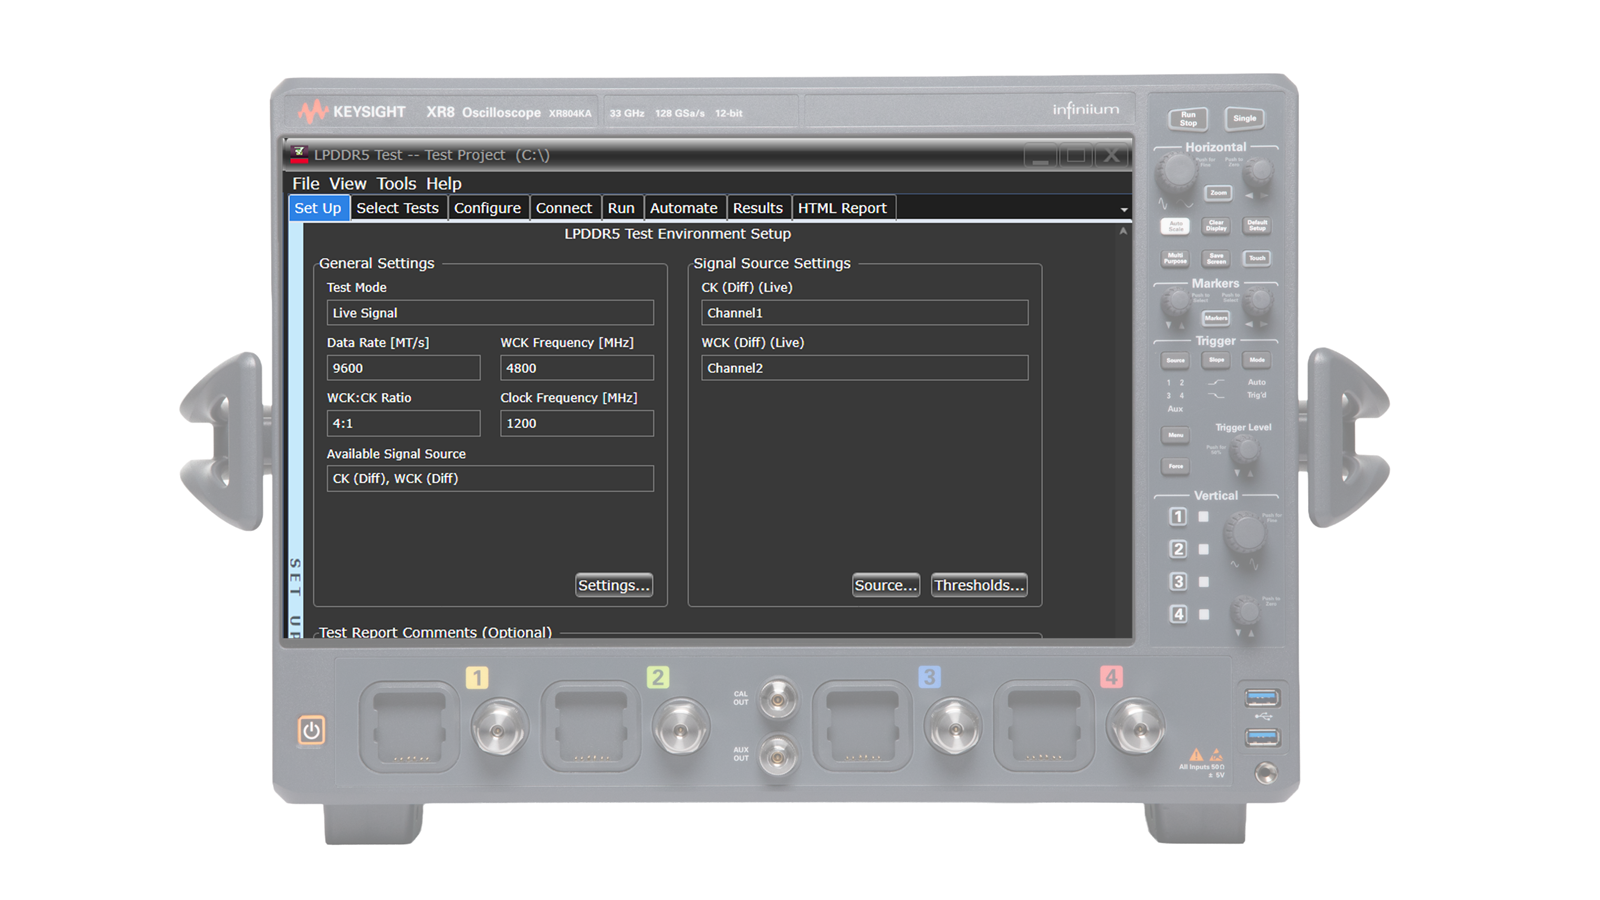This screenshot has height=900, width=1600.
Task: Click the upper front USB port
Action: tap(1261, 697)
